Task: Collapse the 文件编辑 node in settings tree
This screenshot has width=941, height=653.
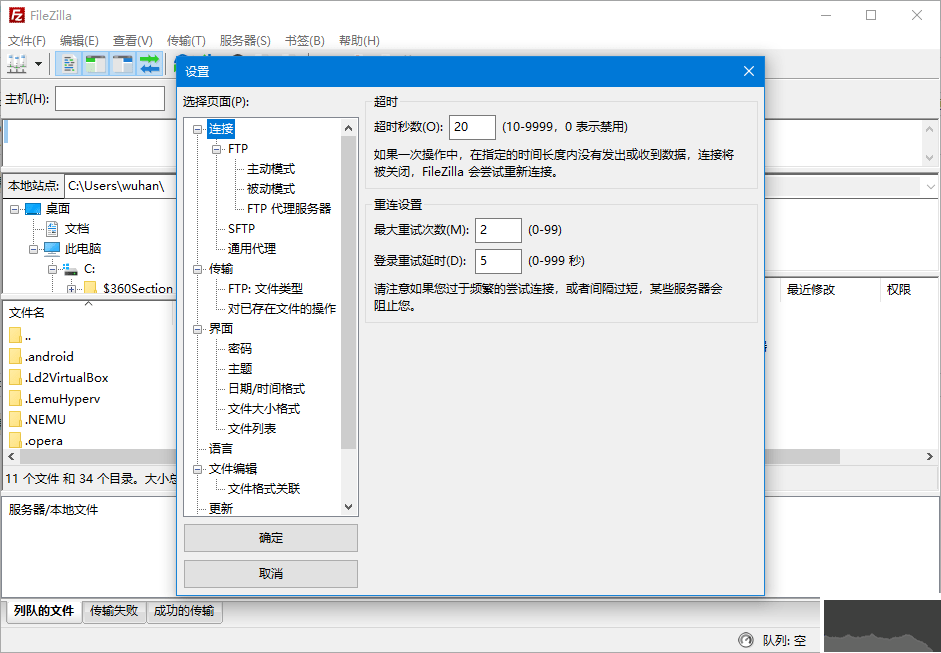Action: point(197,469)
